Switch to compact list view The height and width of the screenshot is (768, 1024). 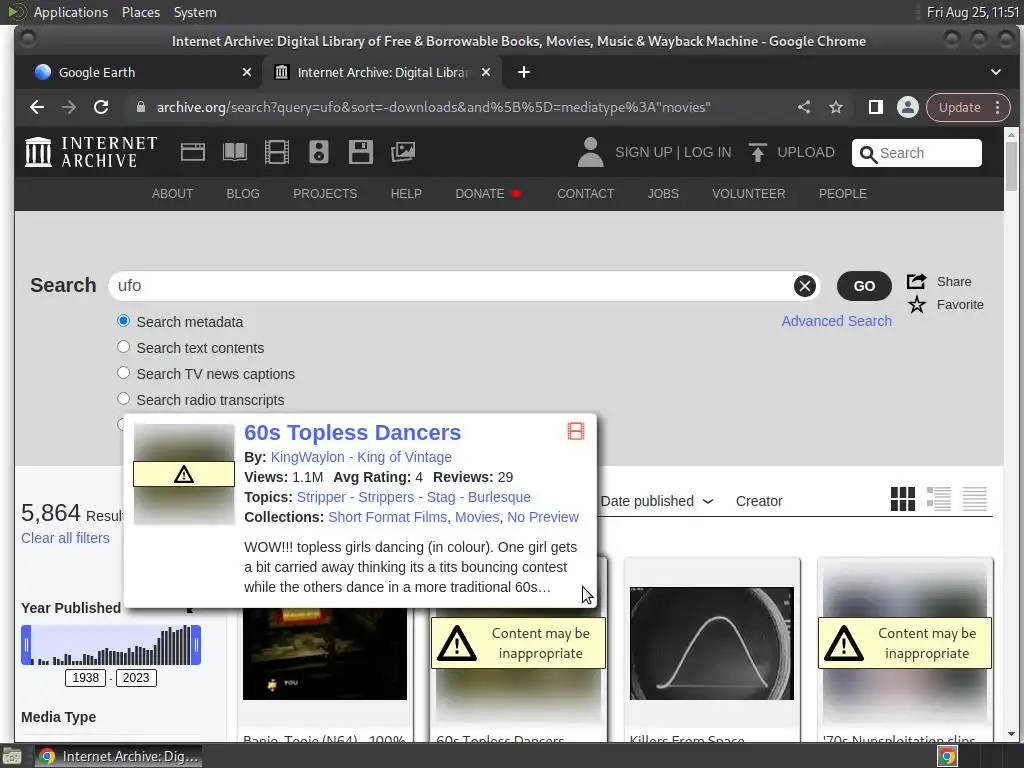click(974, 500)
